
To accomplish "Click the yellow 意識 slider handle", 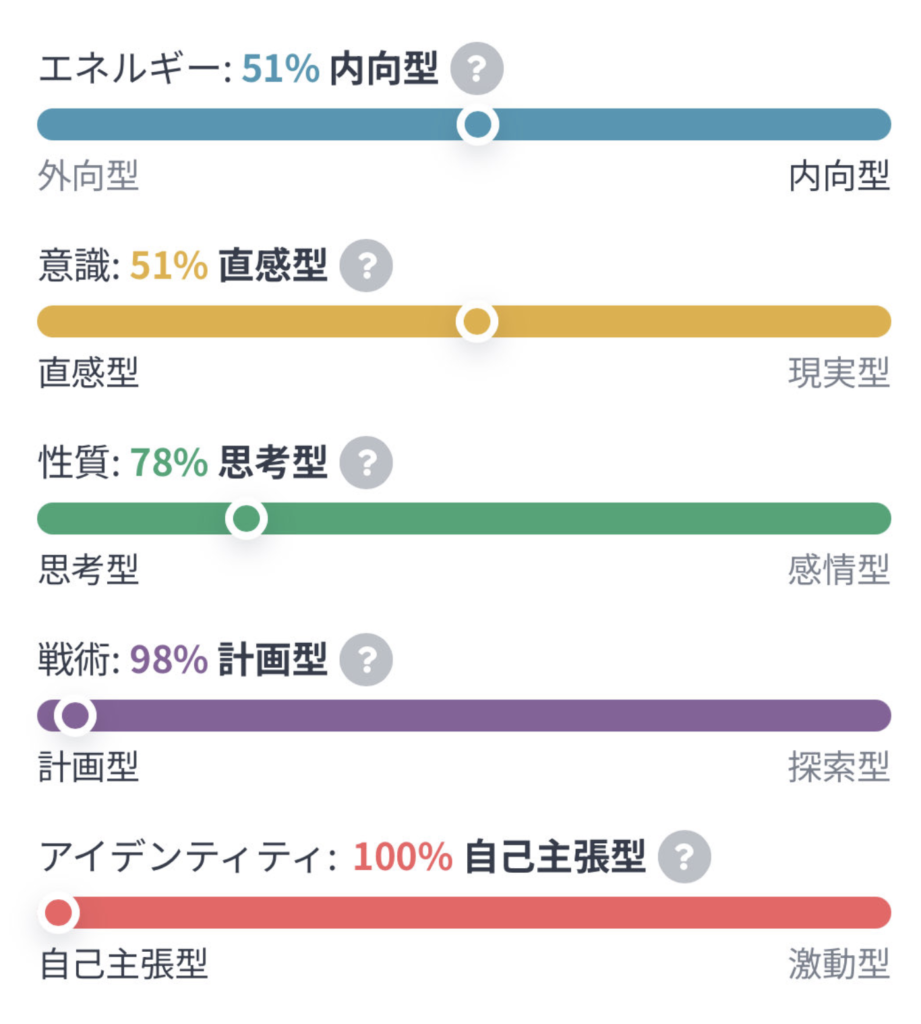I will (478, 322).
